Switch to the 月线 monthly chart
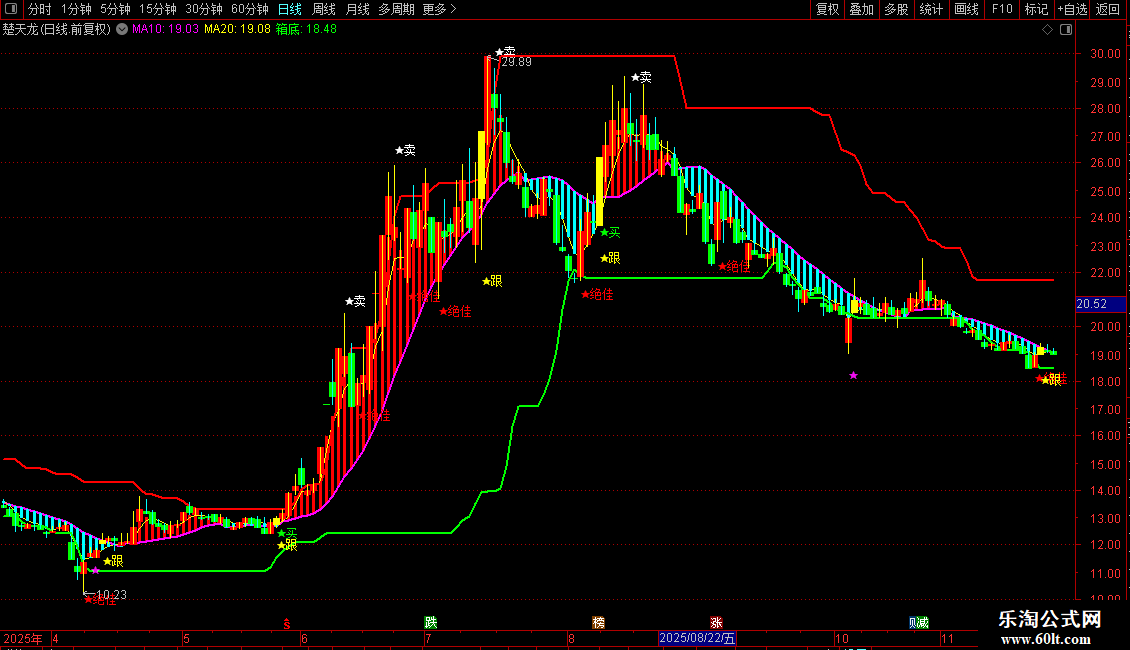 357,9
